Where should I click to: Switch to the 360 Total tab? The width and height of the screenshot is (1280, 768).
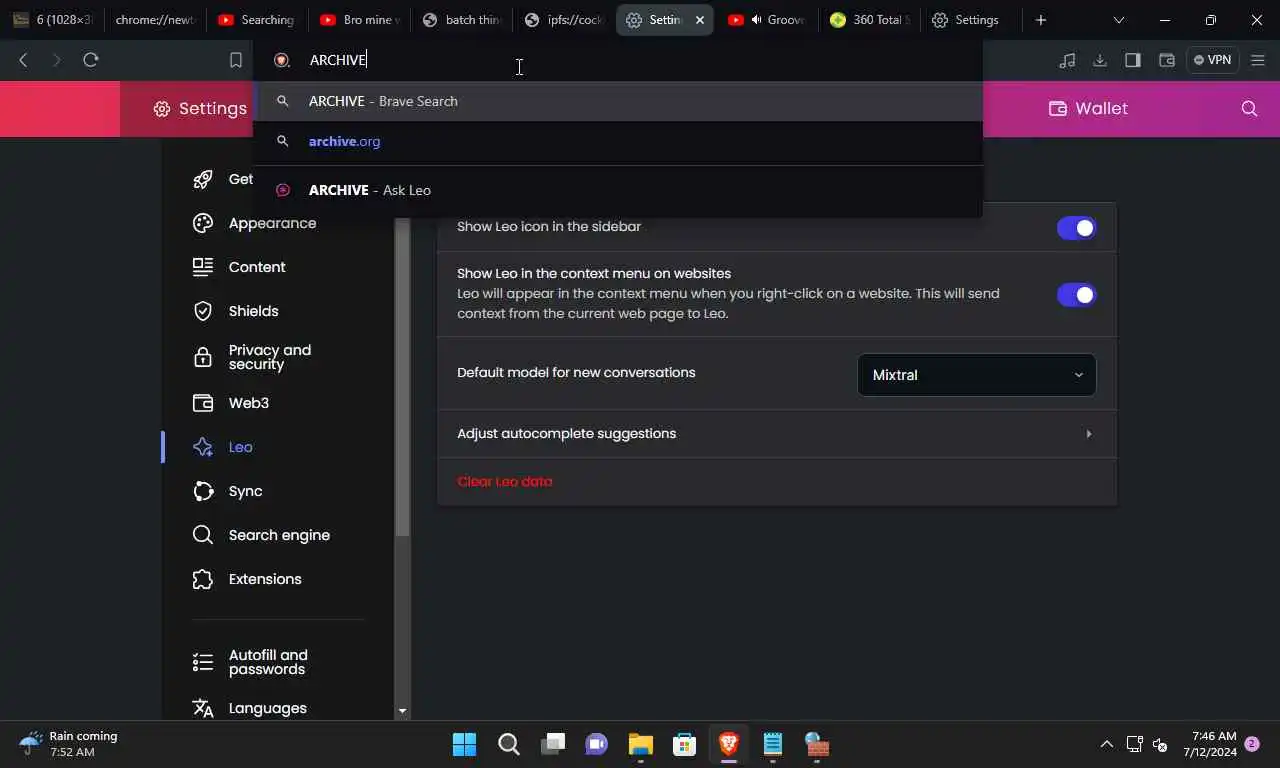[x=868, y=20]
